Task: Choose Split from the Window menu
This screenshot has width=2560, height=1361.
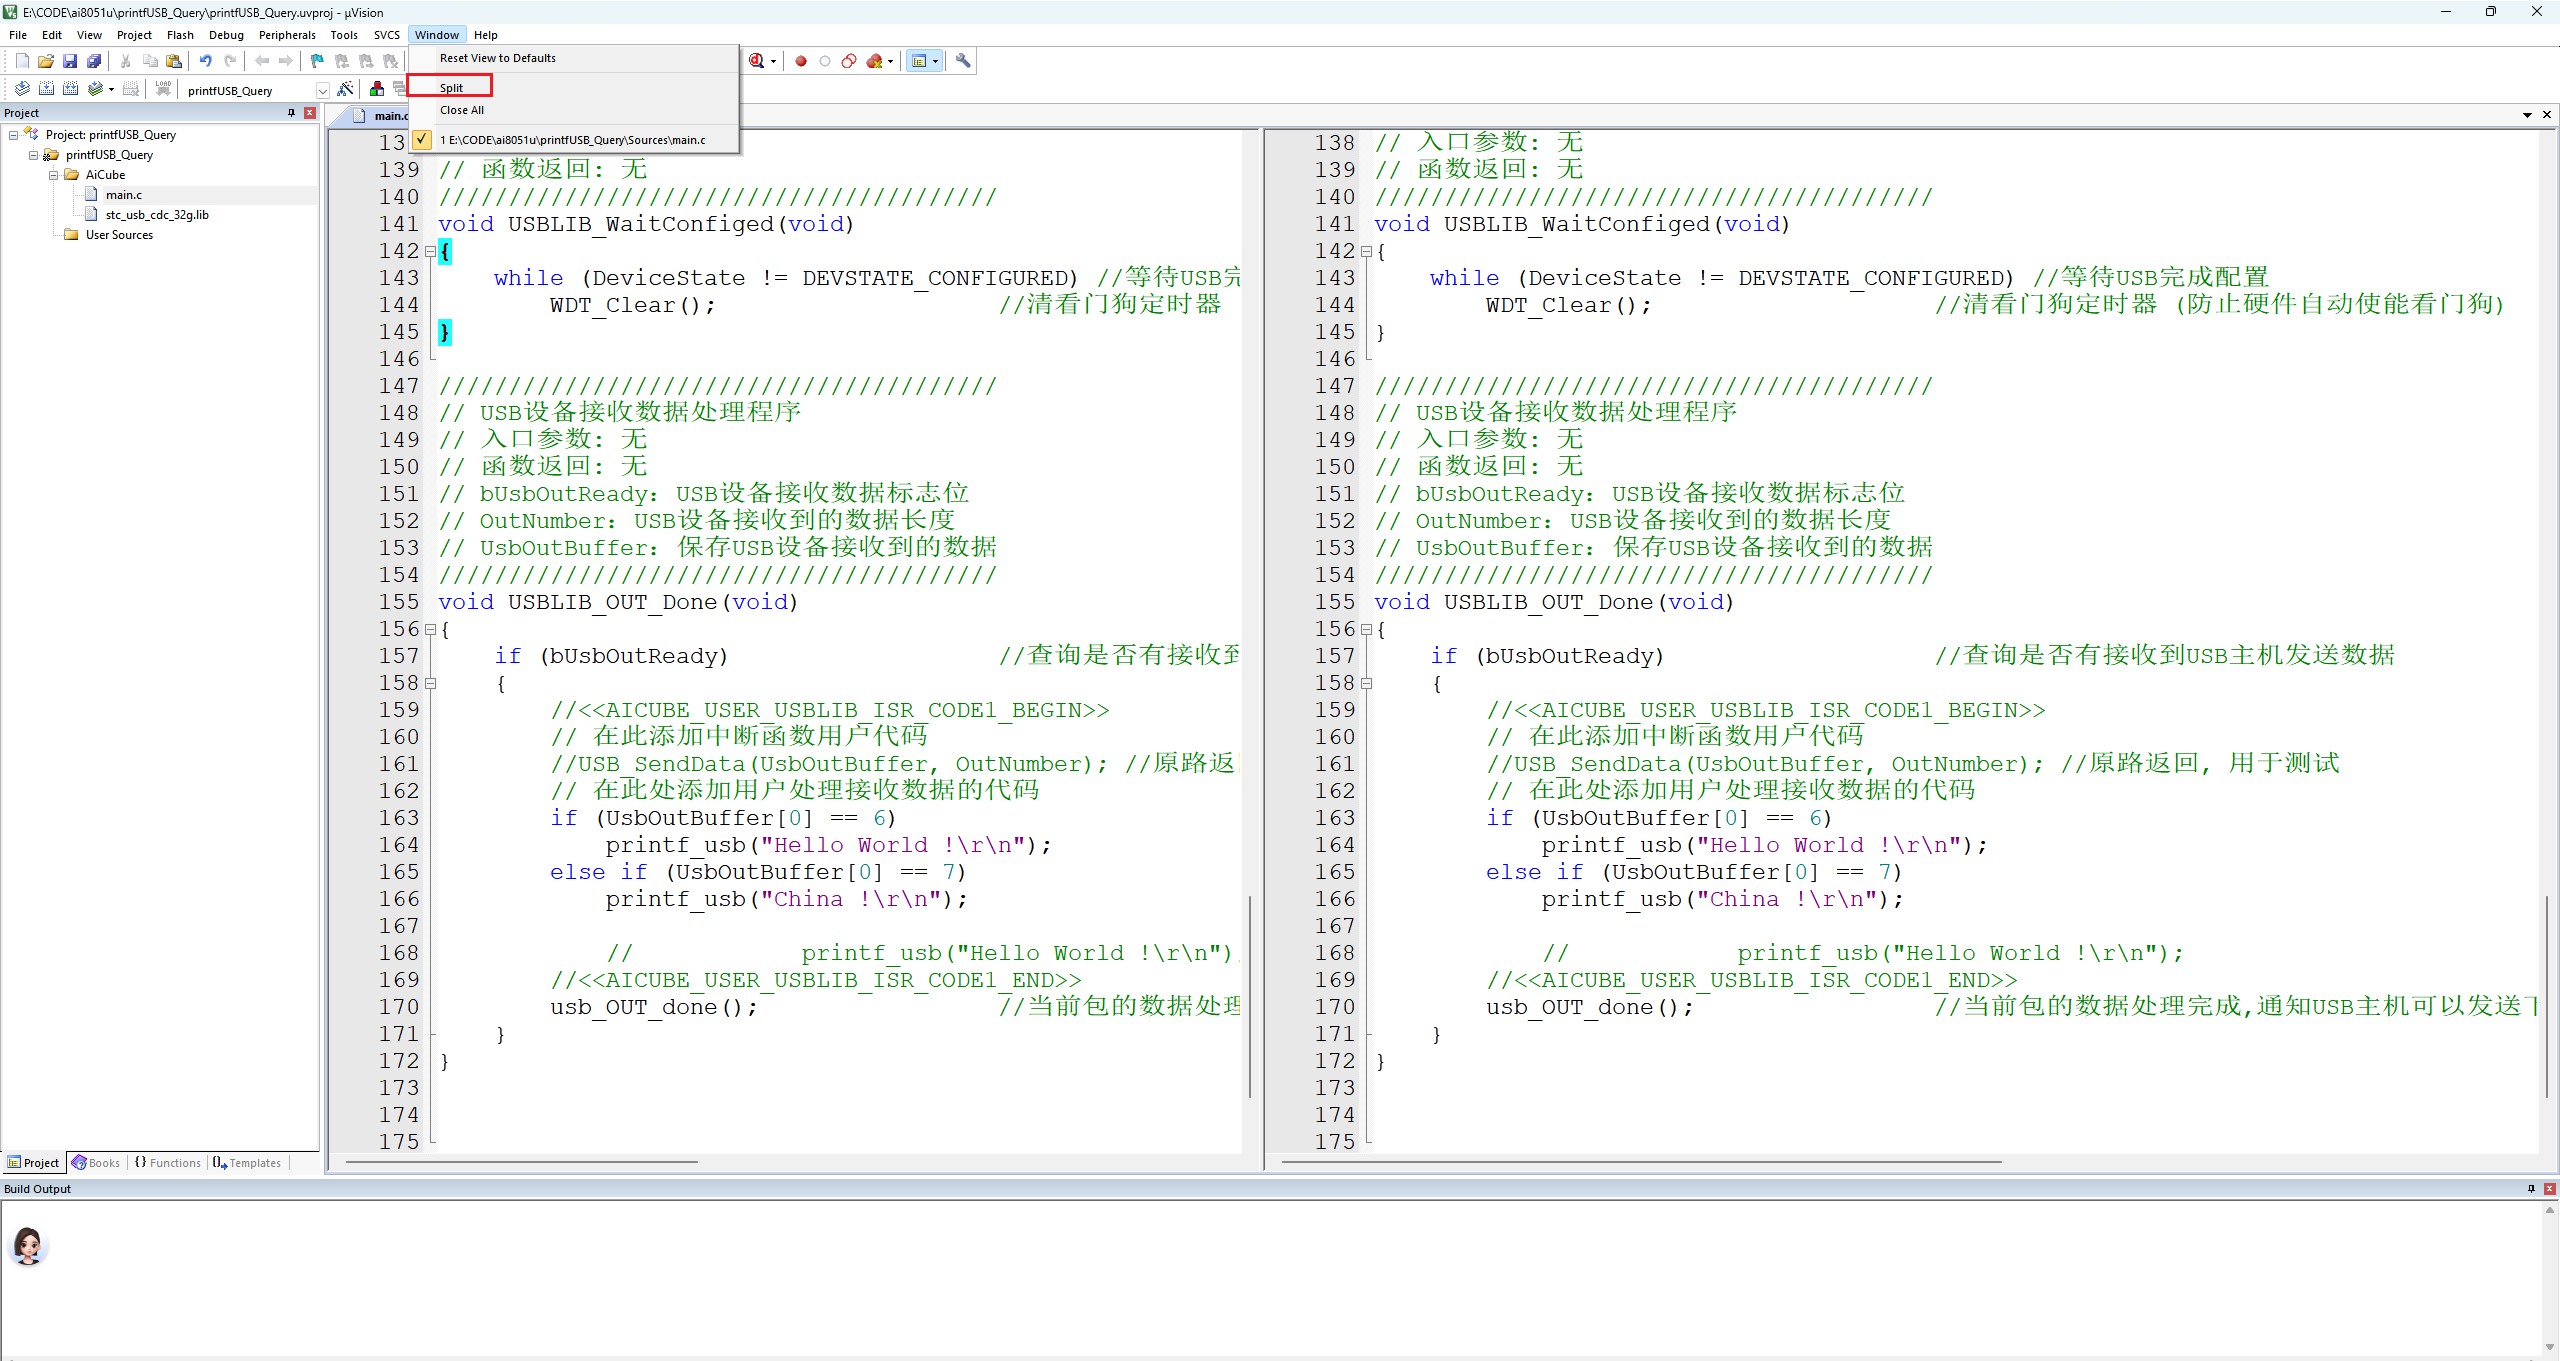Action: [451, 88]
